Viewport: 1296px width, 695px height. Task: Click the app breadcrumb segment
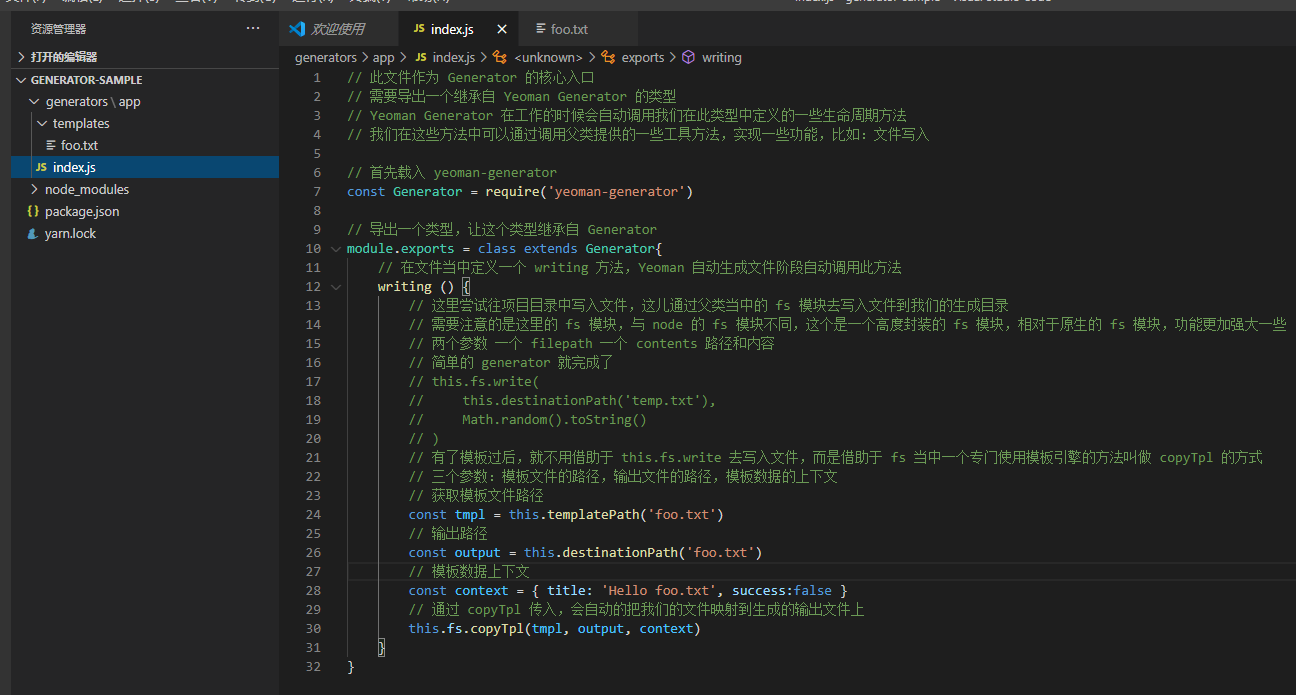pyautogui.click(x=384, y=57)
